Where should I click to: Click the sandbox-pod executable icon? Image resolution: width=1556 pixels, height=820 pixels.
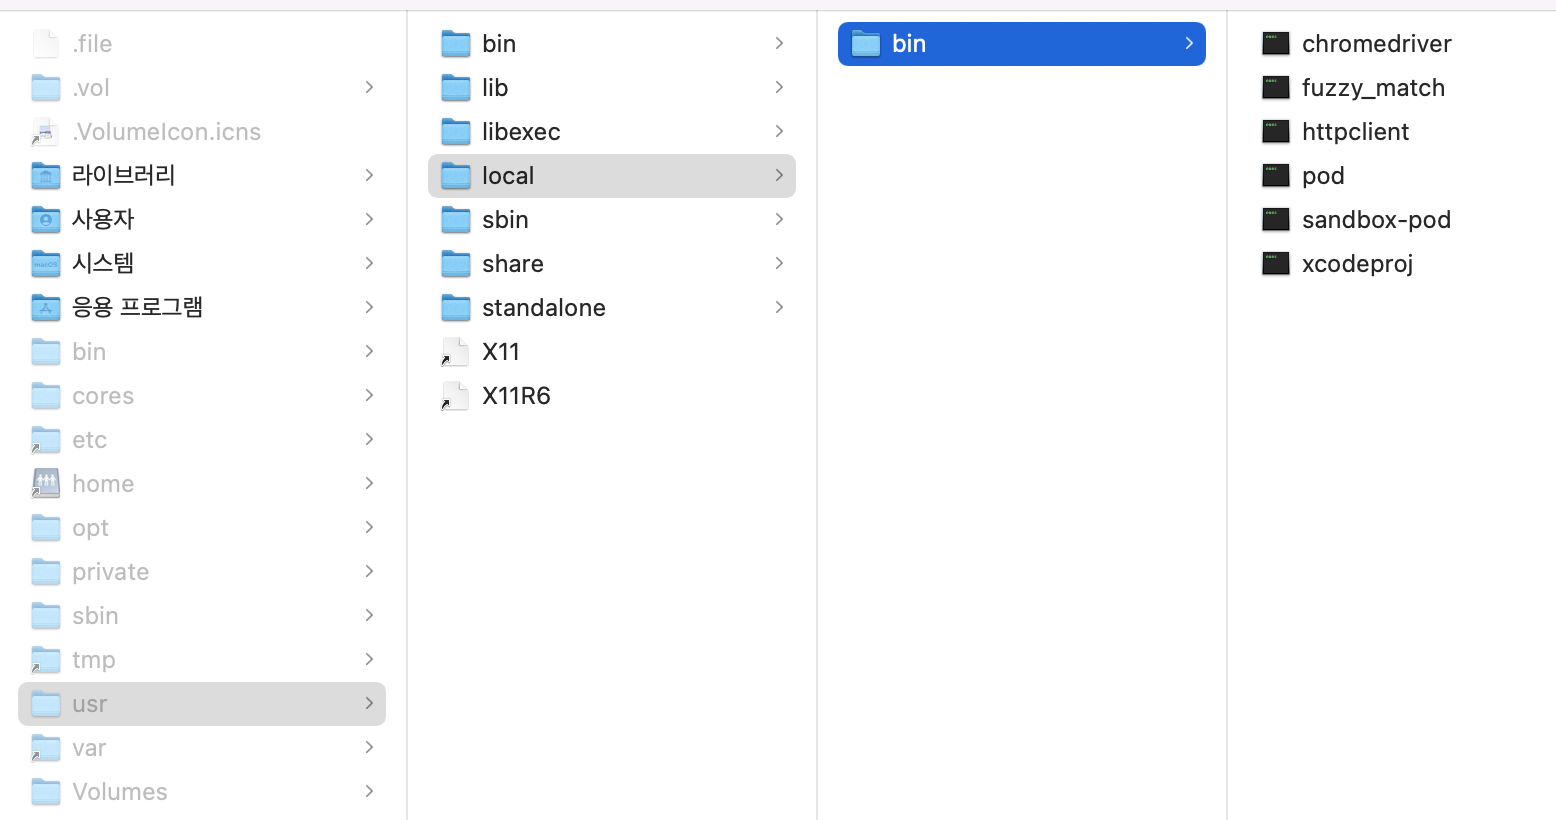pyautogui.click(x=1275, y=219)
